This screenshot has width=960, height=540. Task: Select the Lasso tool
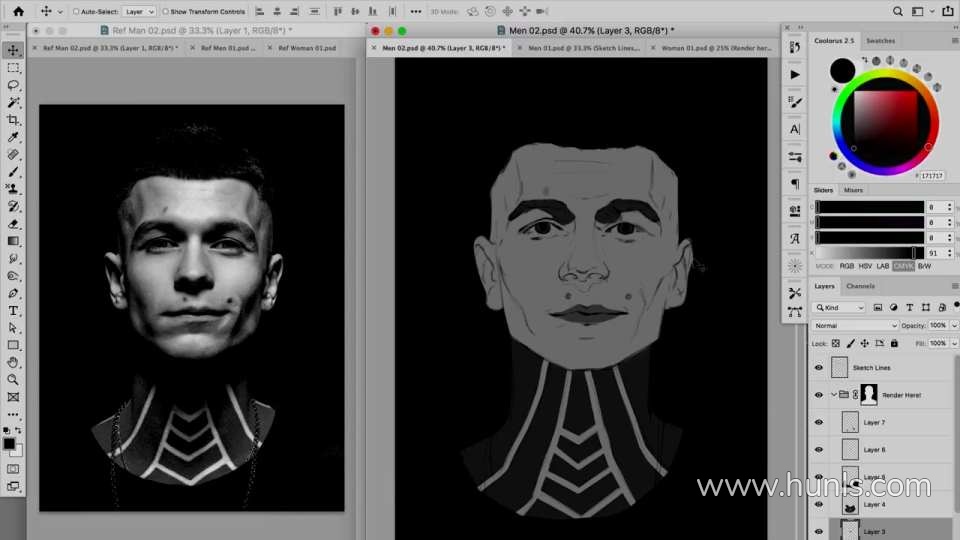[14, 85]
